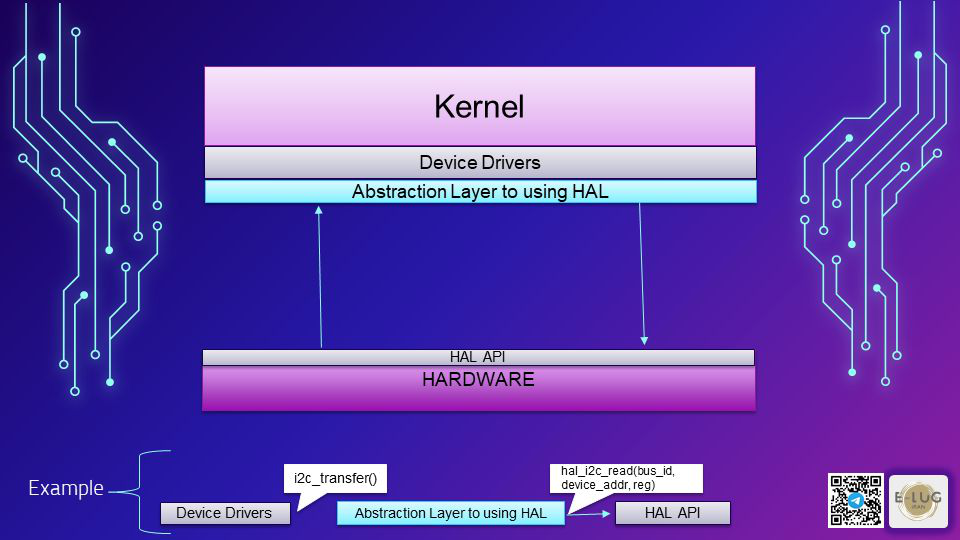
Task: Click the small arrow pointing to bottom HAL API box
Action: pyautogui.click(x=592, y=513)
